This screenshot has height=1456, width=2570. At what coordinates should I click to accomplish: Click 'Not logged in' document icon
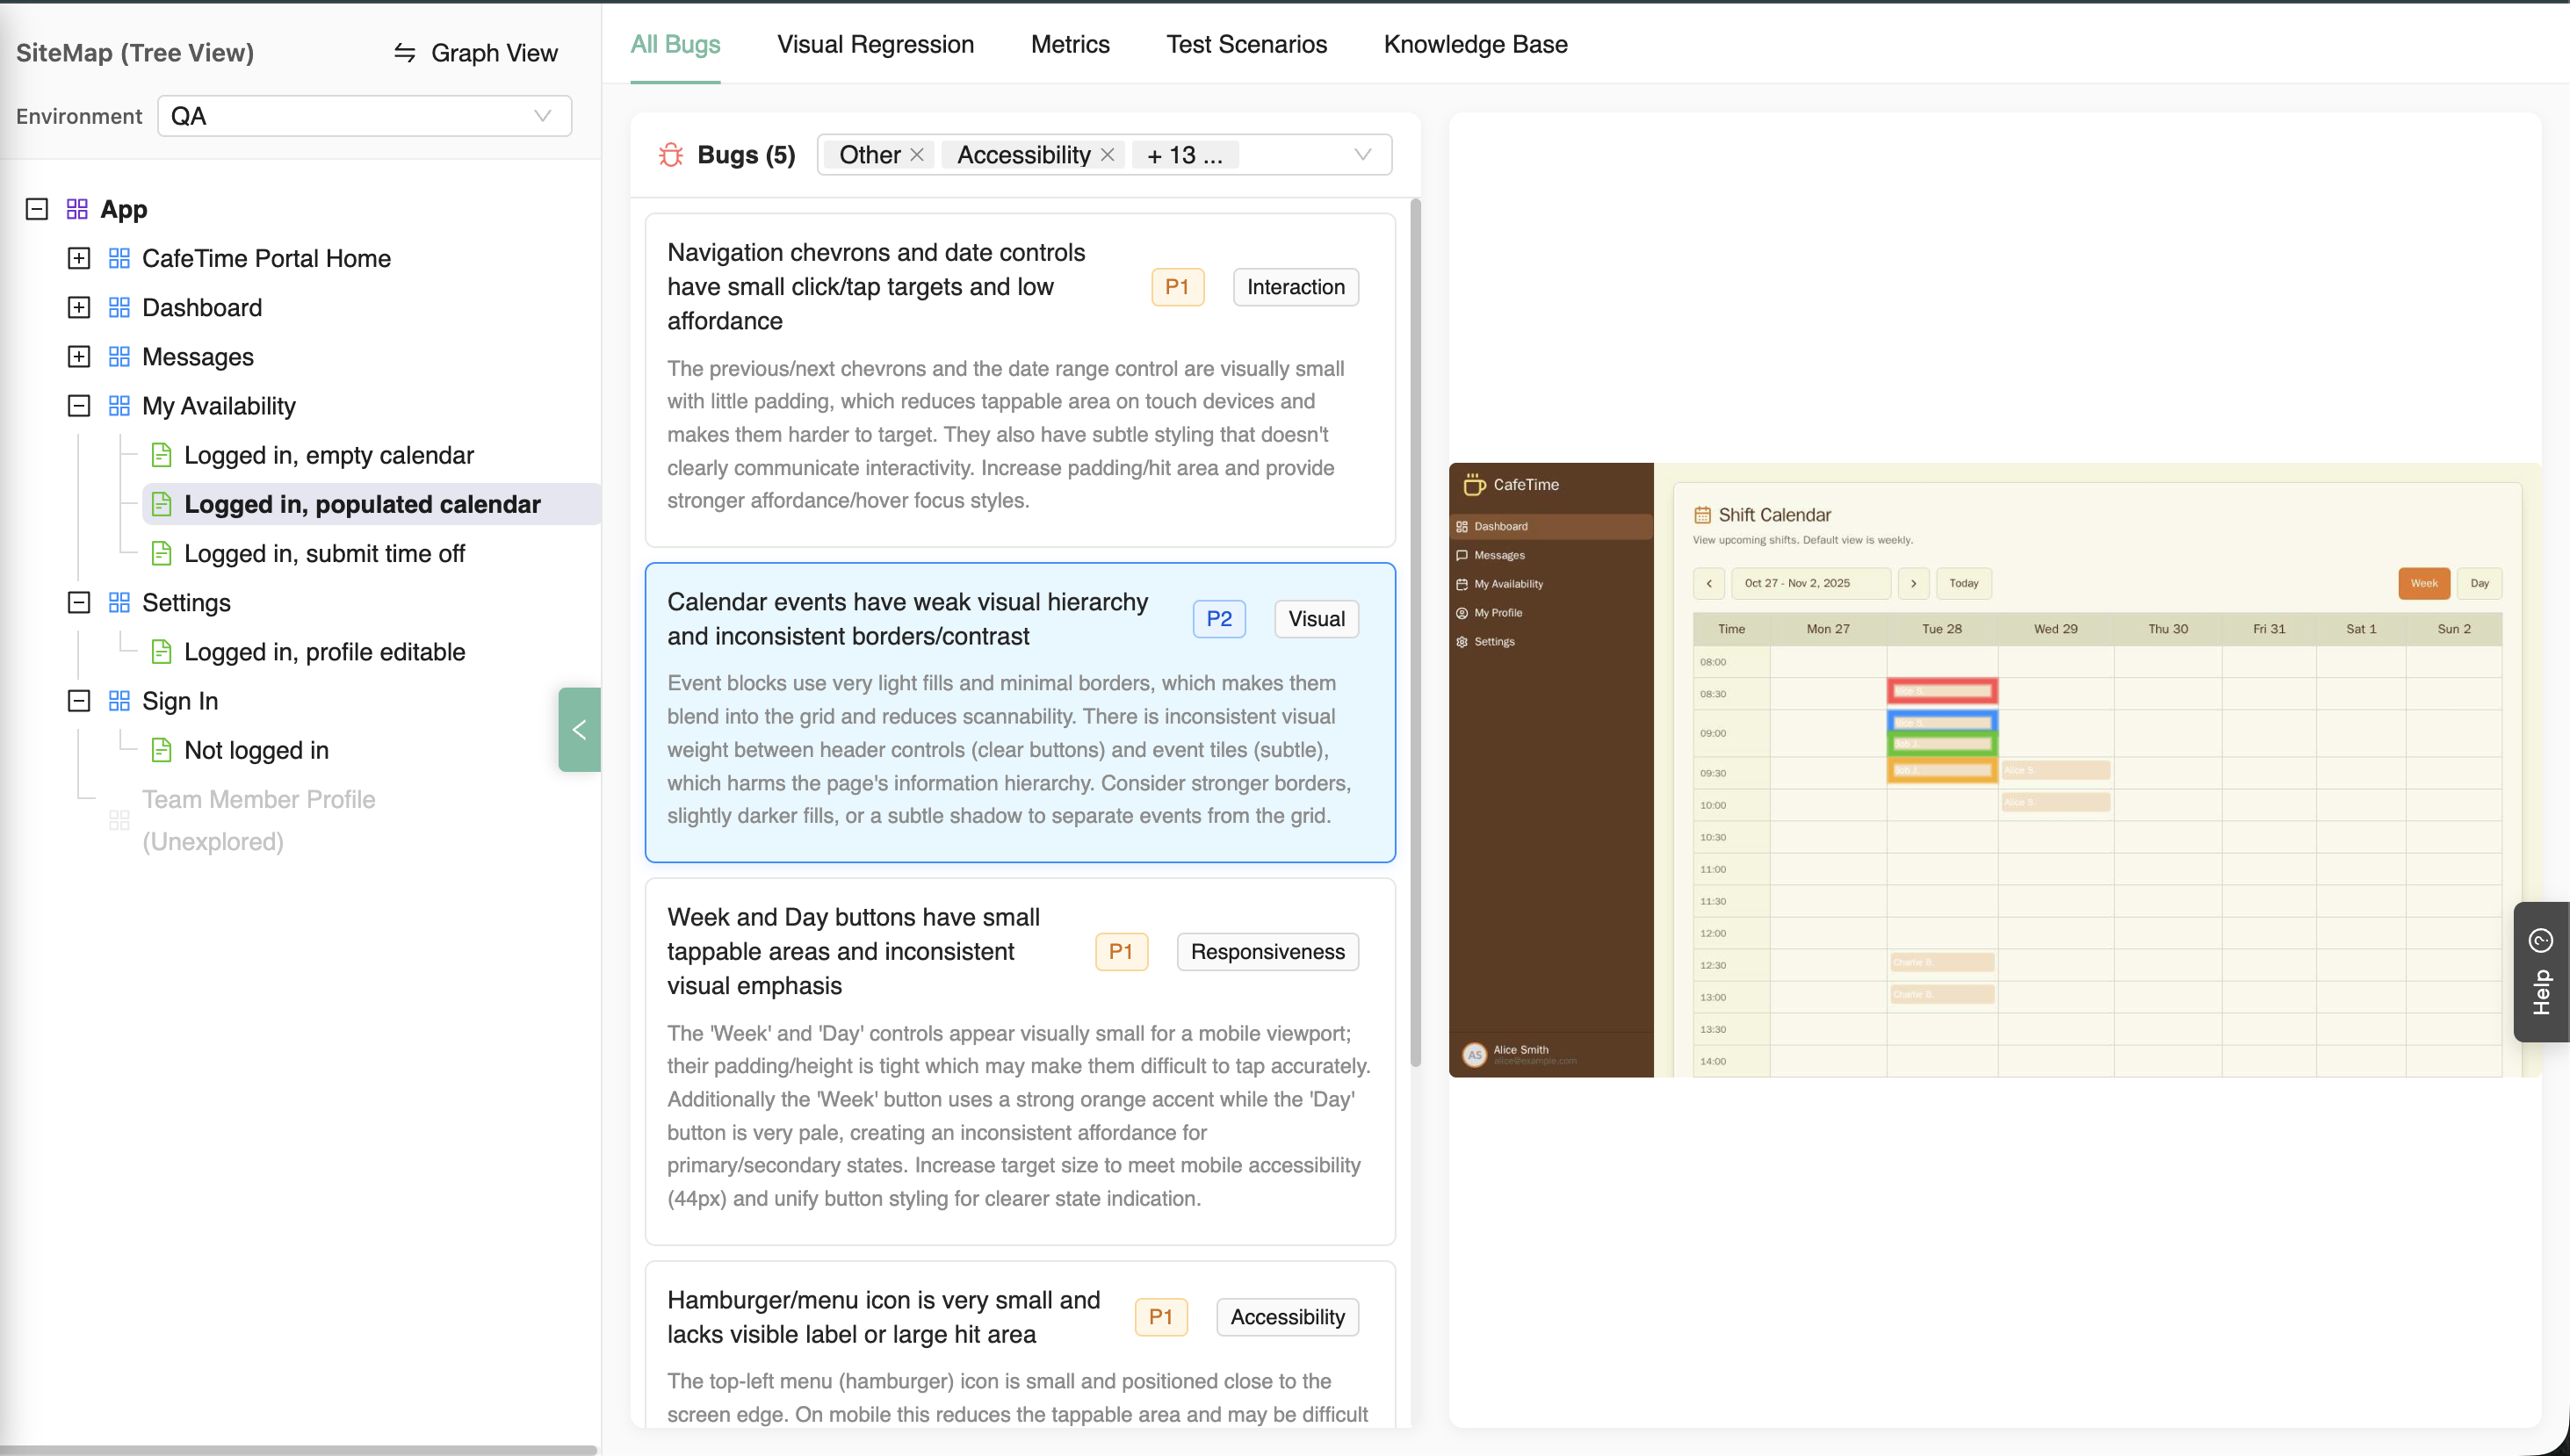[161, 750]
